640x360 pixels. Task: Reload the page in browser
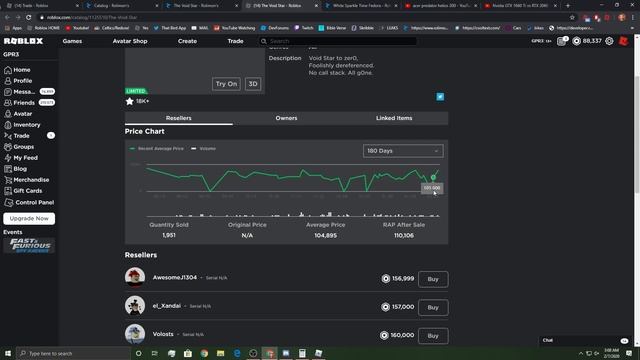coord(29,18)
